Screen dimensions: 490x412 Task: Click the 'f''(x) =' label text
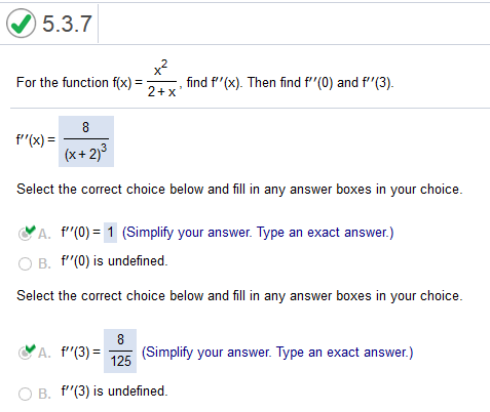coord(36,140)
